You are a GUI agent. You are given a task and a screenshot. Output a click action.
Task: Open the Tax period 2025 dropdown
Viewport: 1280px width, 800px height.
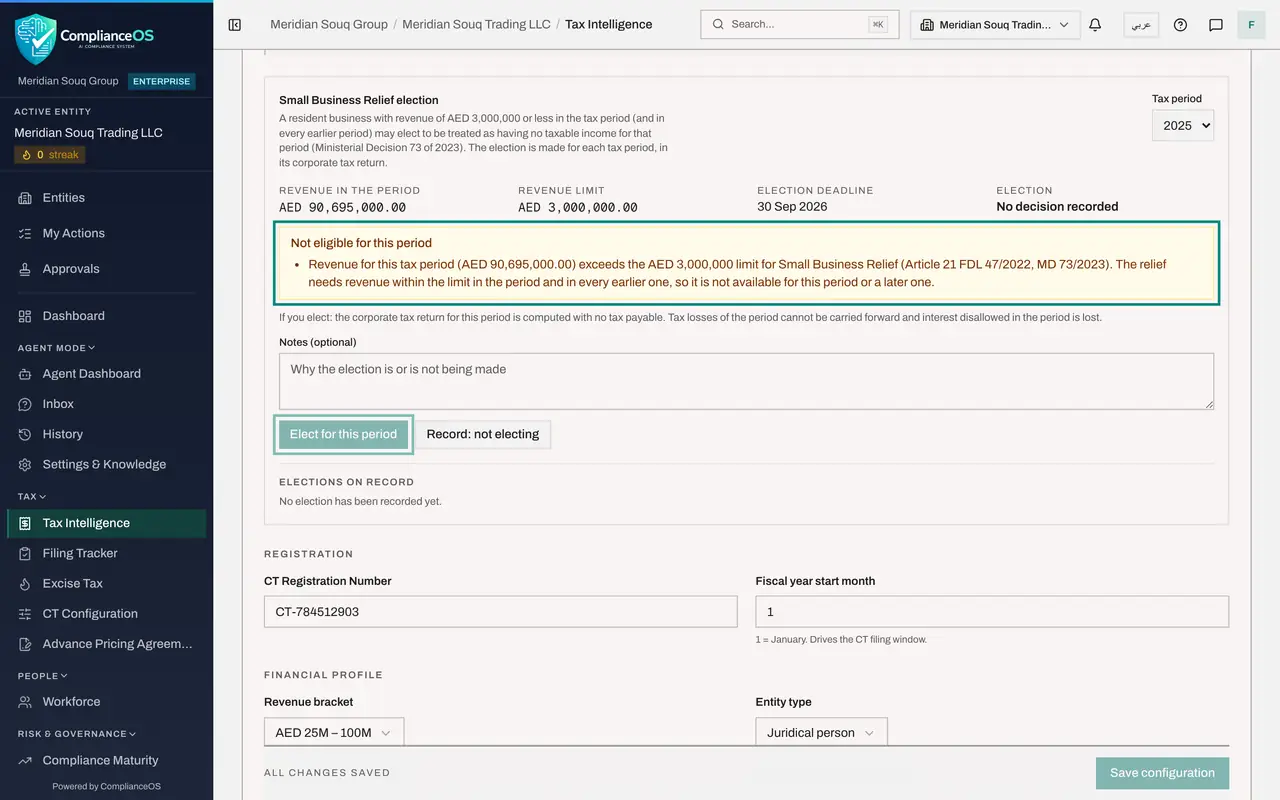(x=1183, y=125)
